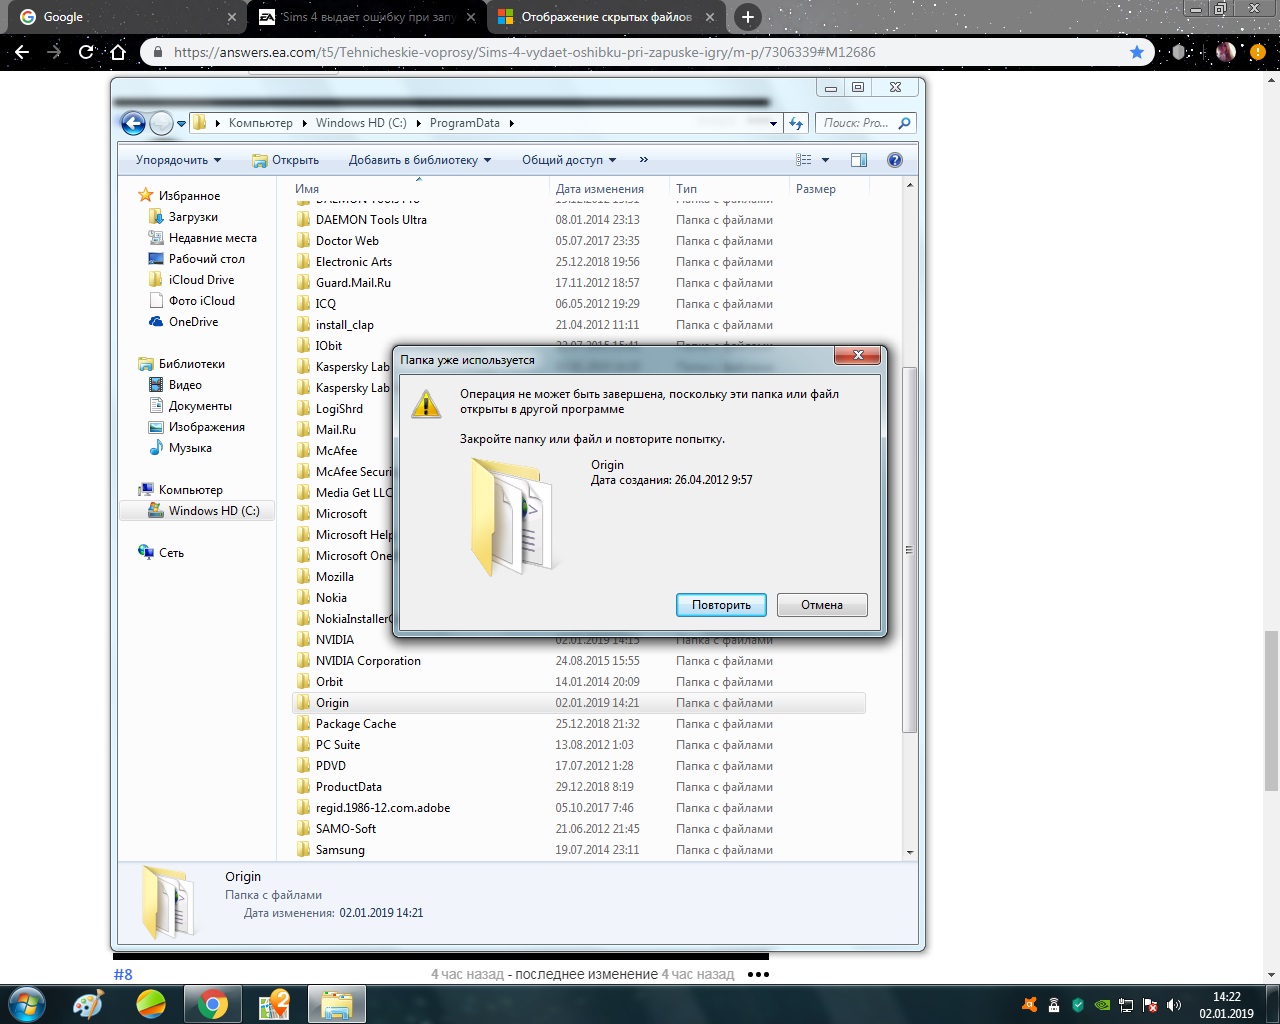Click the Explorer search box 'Поиск: Pro...'
The height and width of the screenshot is (1024, 1280).
click(866, 123)
